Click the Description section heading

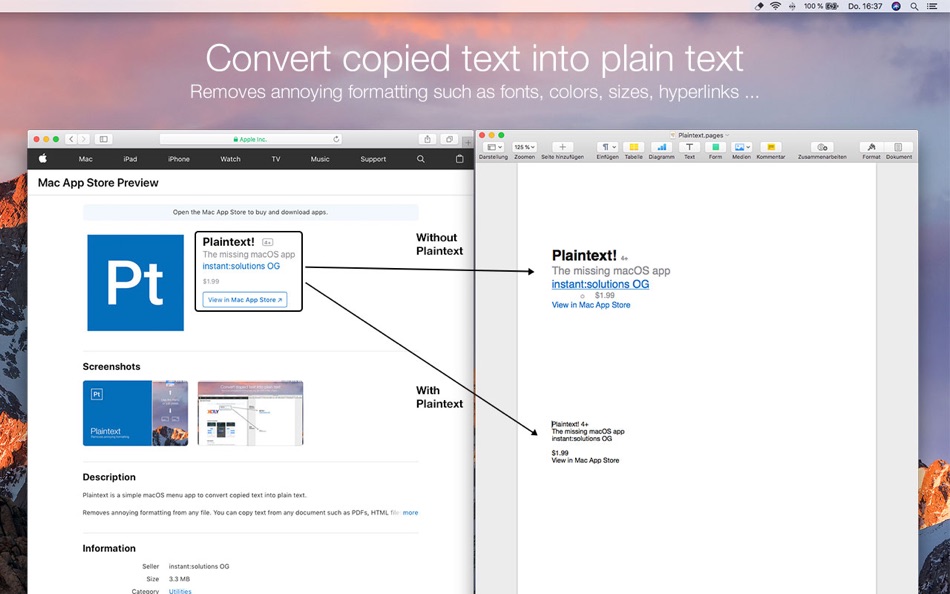coord(109,477)
